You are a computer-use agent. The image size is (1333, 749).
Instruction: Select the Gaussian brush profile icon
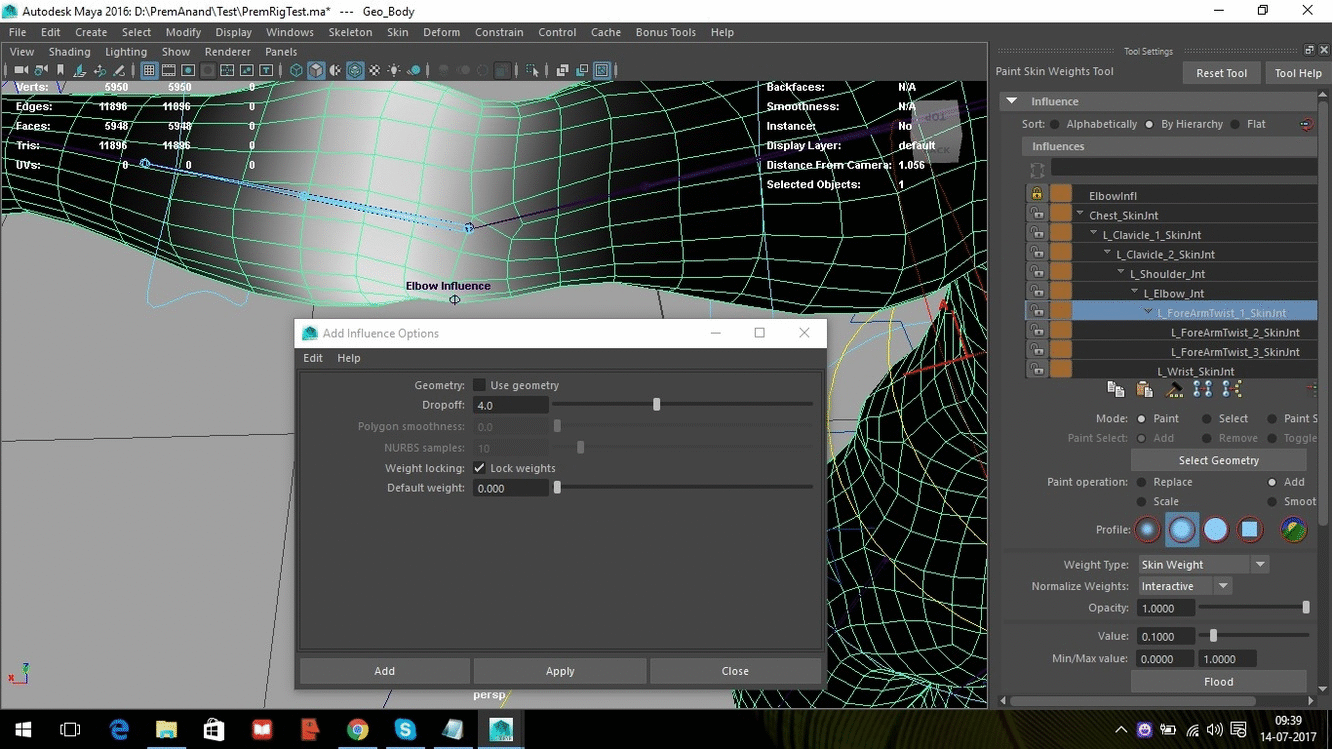click(1148, 530)
